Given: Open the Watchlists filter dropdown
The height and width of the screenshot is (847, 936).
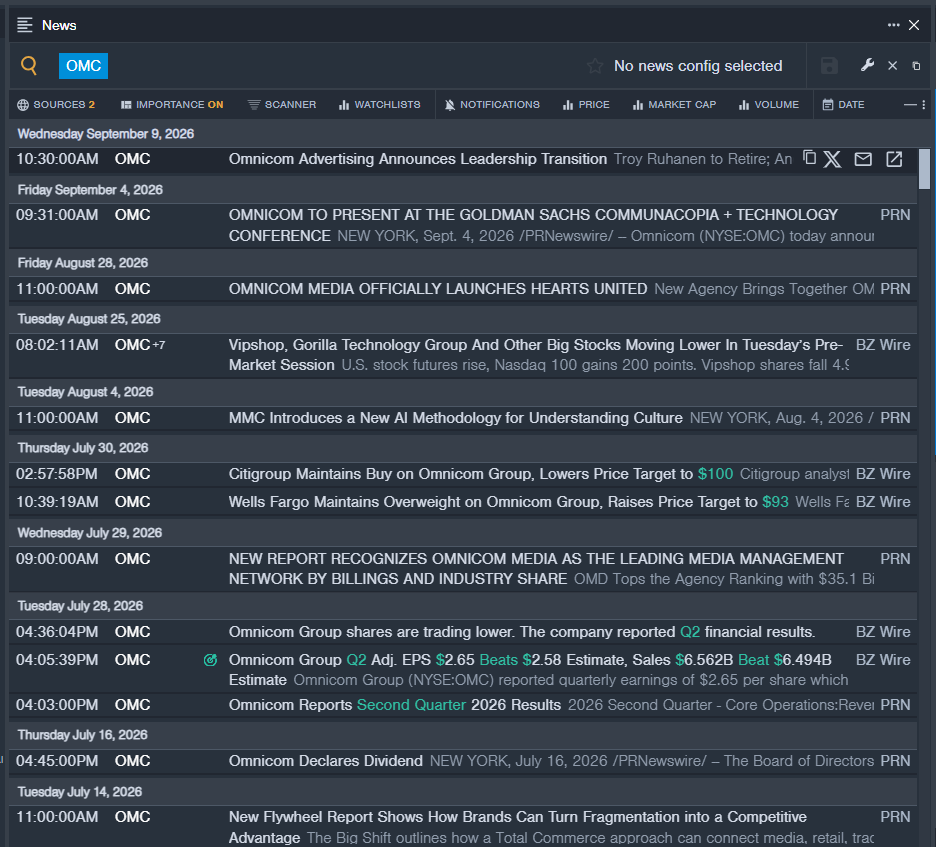Looking at the screenshot, I should [380, 104].
